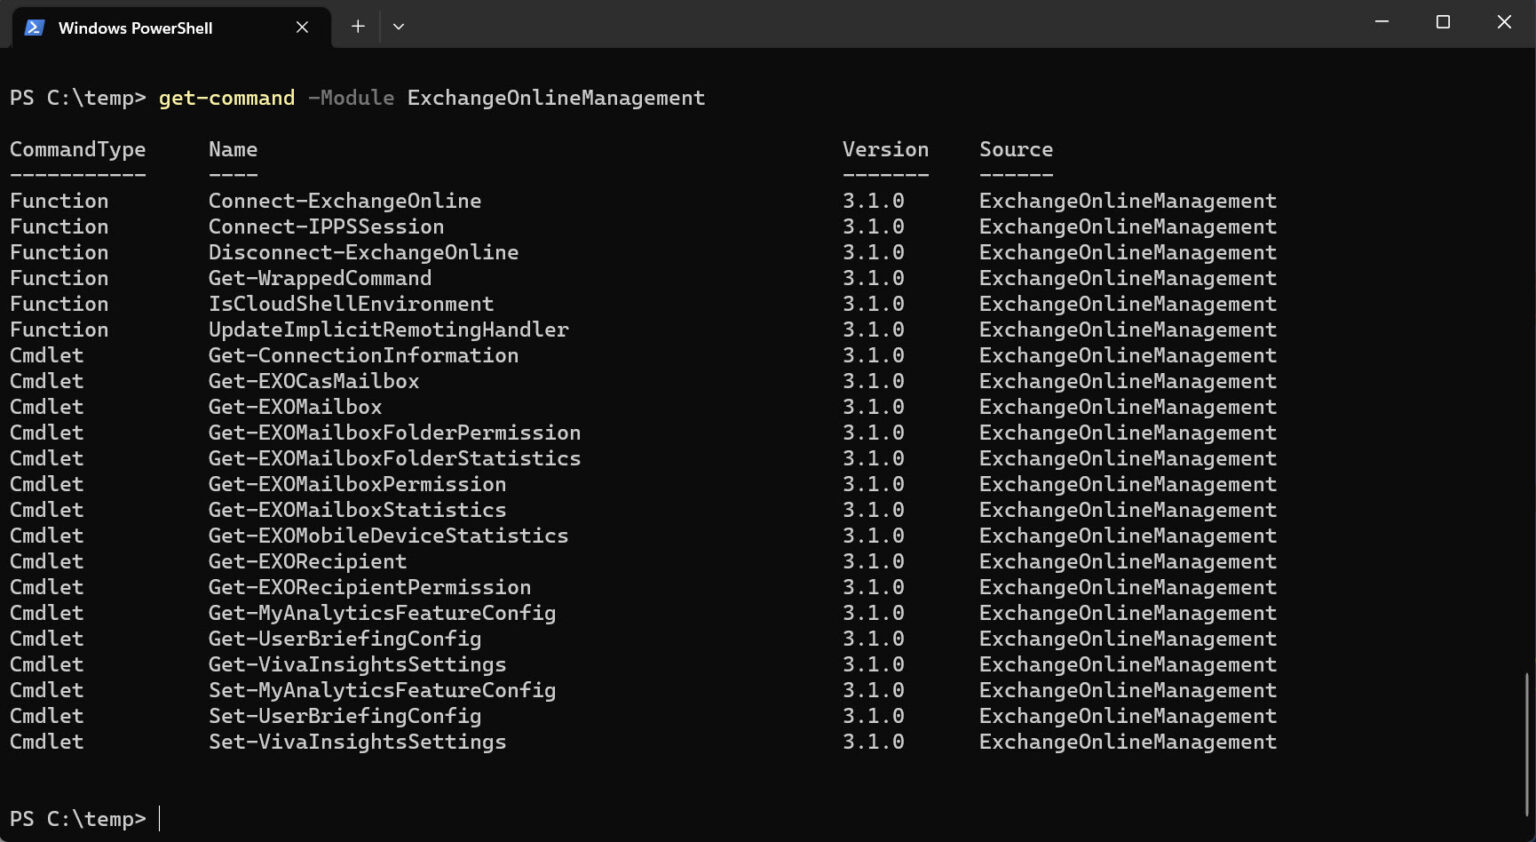The height and width of the screenshot is (842, 1536).
Task: Click IsCloudShellEnvironment in the list
Action: click(351, 304)
